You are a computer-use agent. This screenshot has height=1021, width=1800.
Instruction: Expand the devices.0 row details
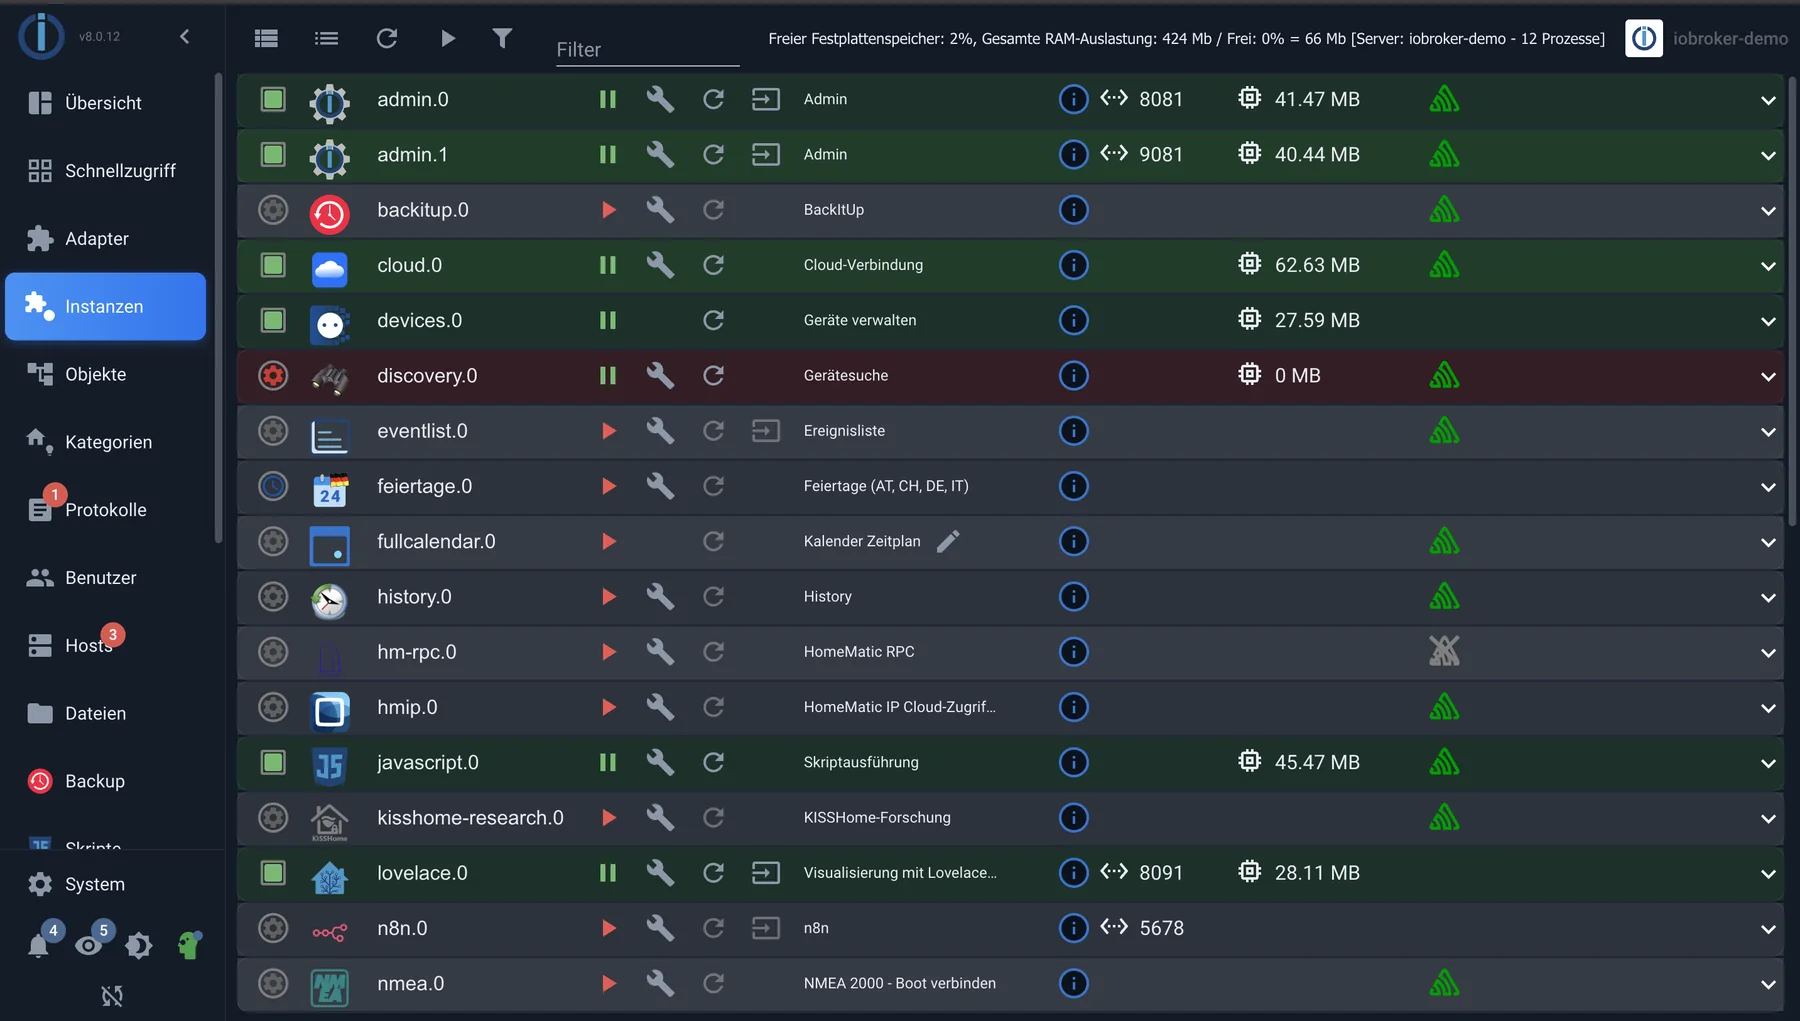[x=1768, y=321]
